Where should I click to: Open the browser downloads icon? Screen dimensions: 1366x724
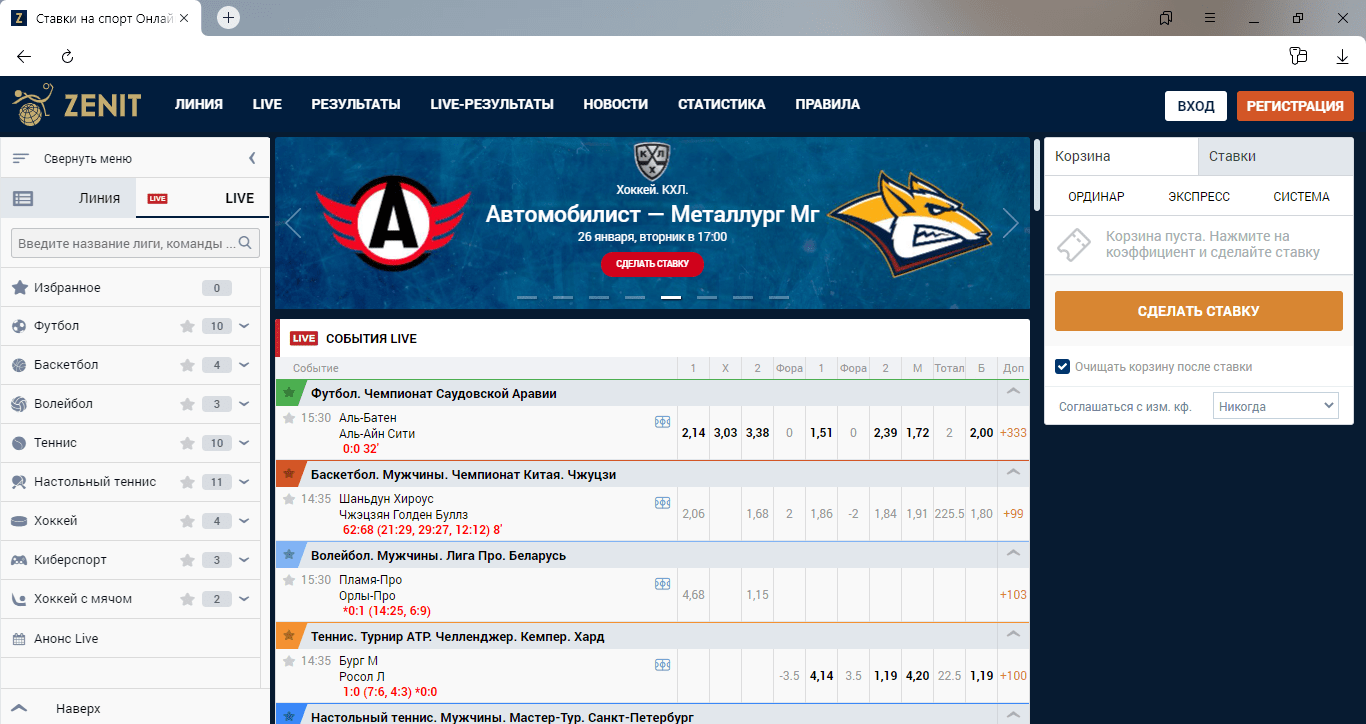(1343, 57)
